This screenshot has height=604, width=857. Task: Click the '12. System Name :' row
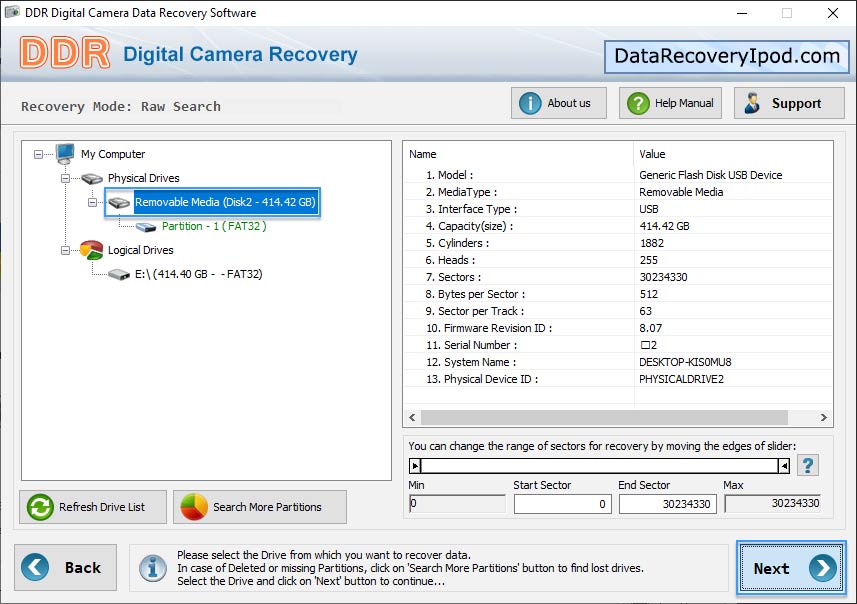point(618,362)
